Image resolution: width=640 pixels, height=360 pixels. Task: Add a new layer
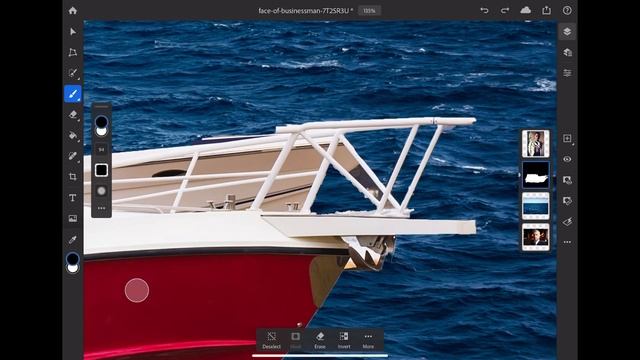coord(567,138)
